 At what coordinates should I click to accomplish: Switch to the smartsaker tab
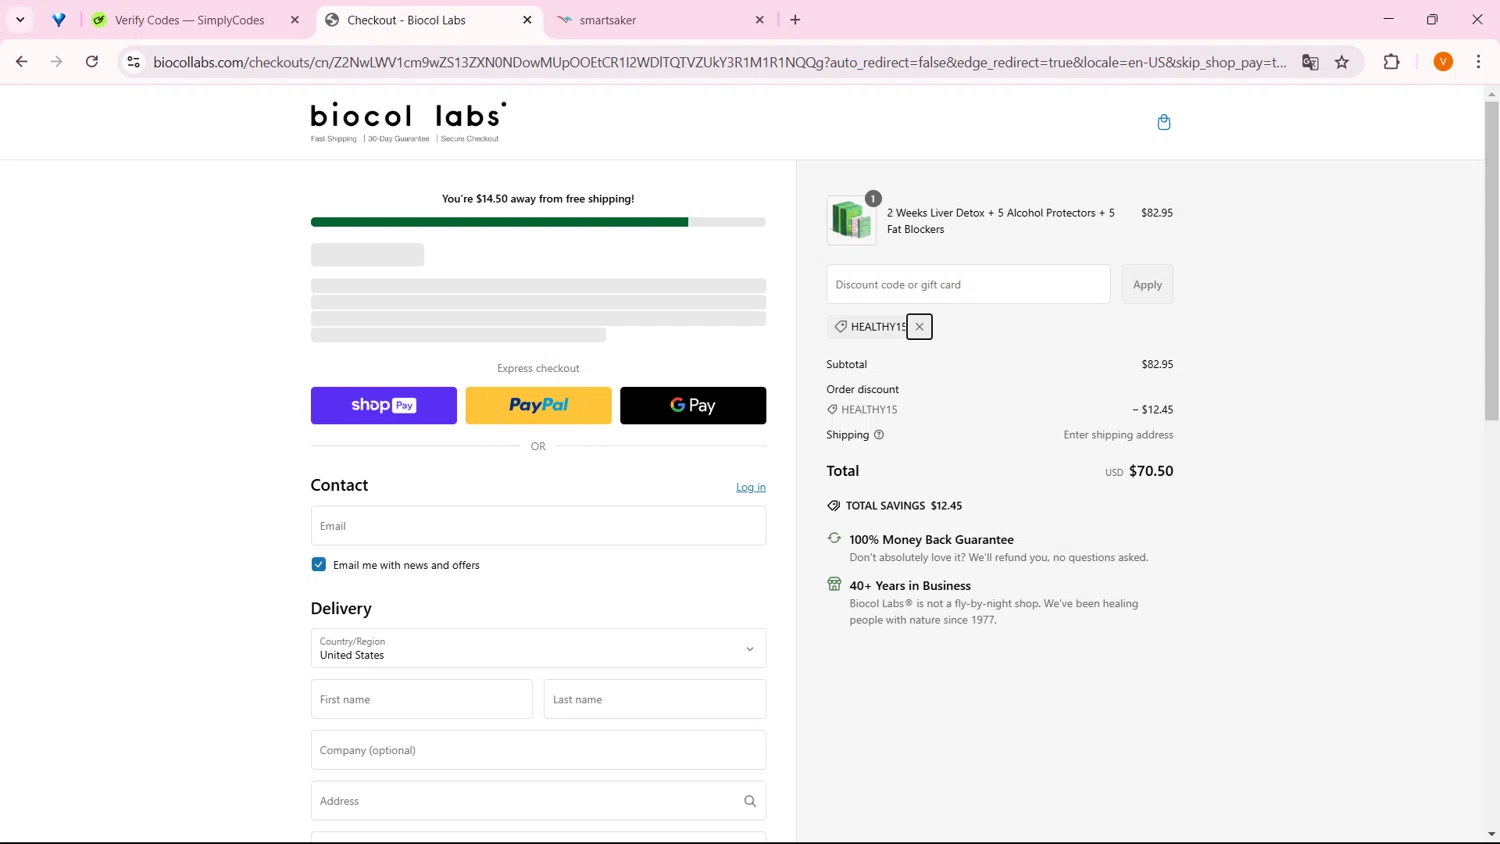[660, 20]
